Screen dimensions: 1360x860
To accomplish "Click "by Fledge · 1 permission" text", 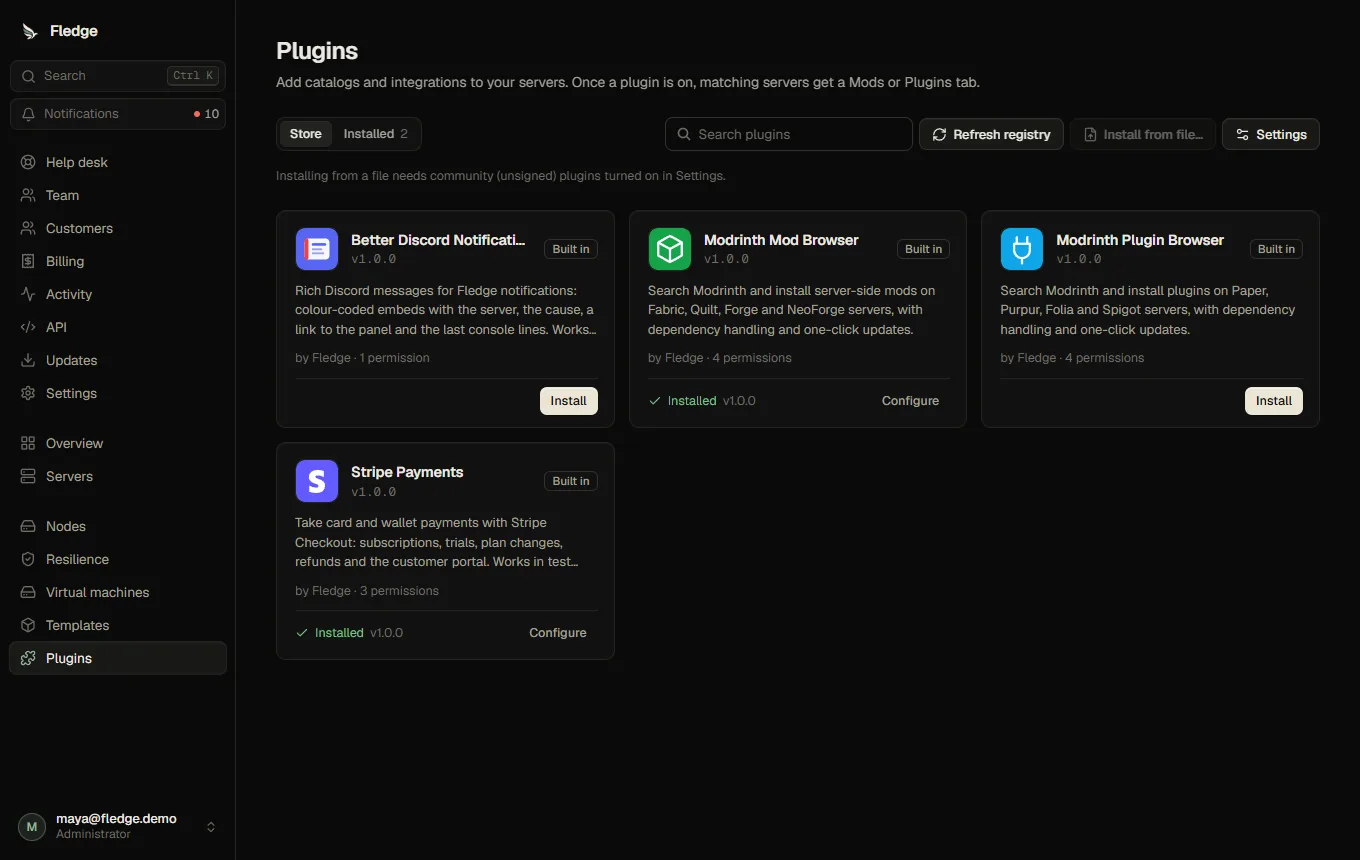I will (362, 358).
